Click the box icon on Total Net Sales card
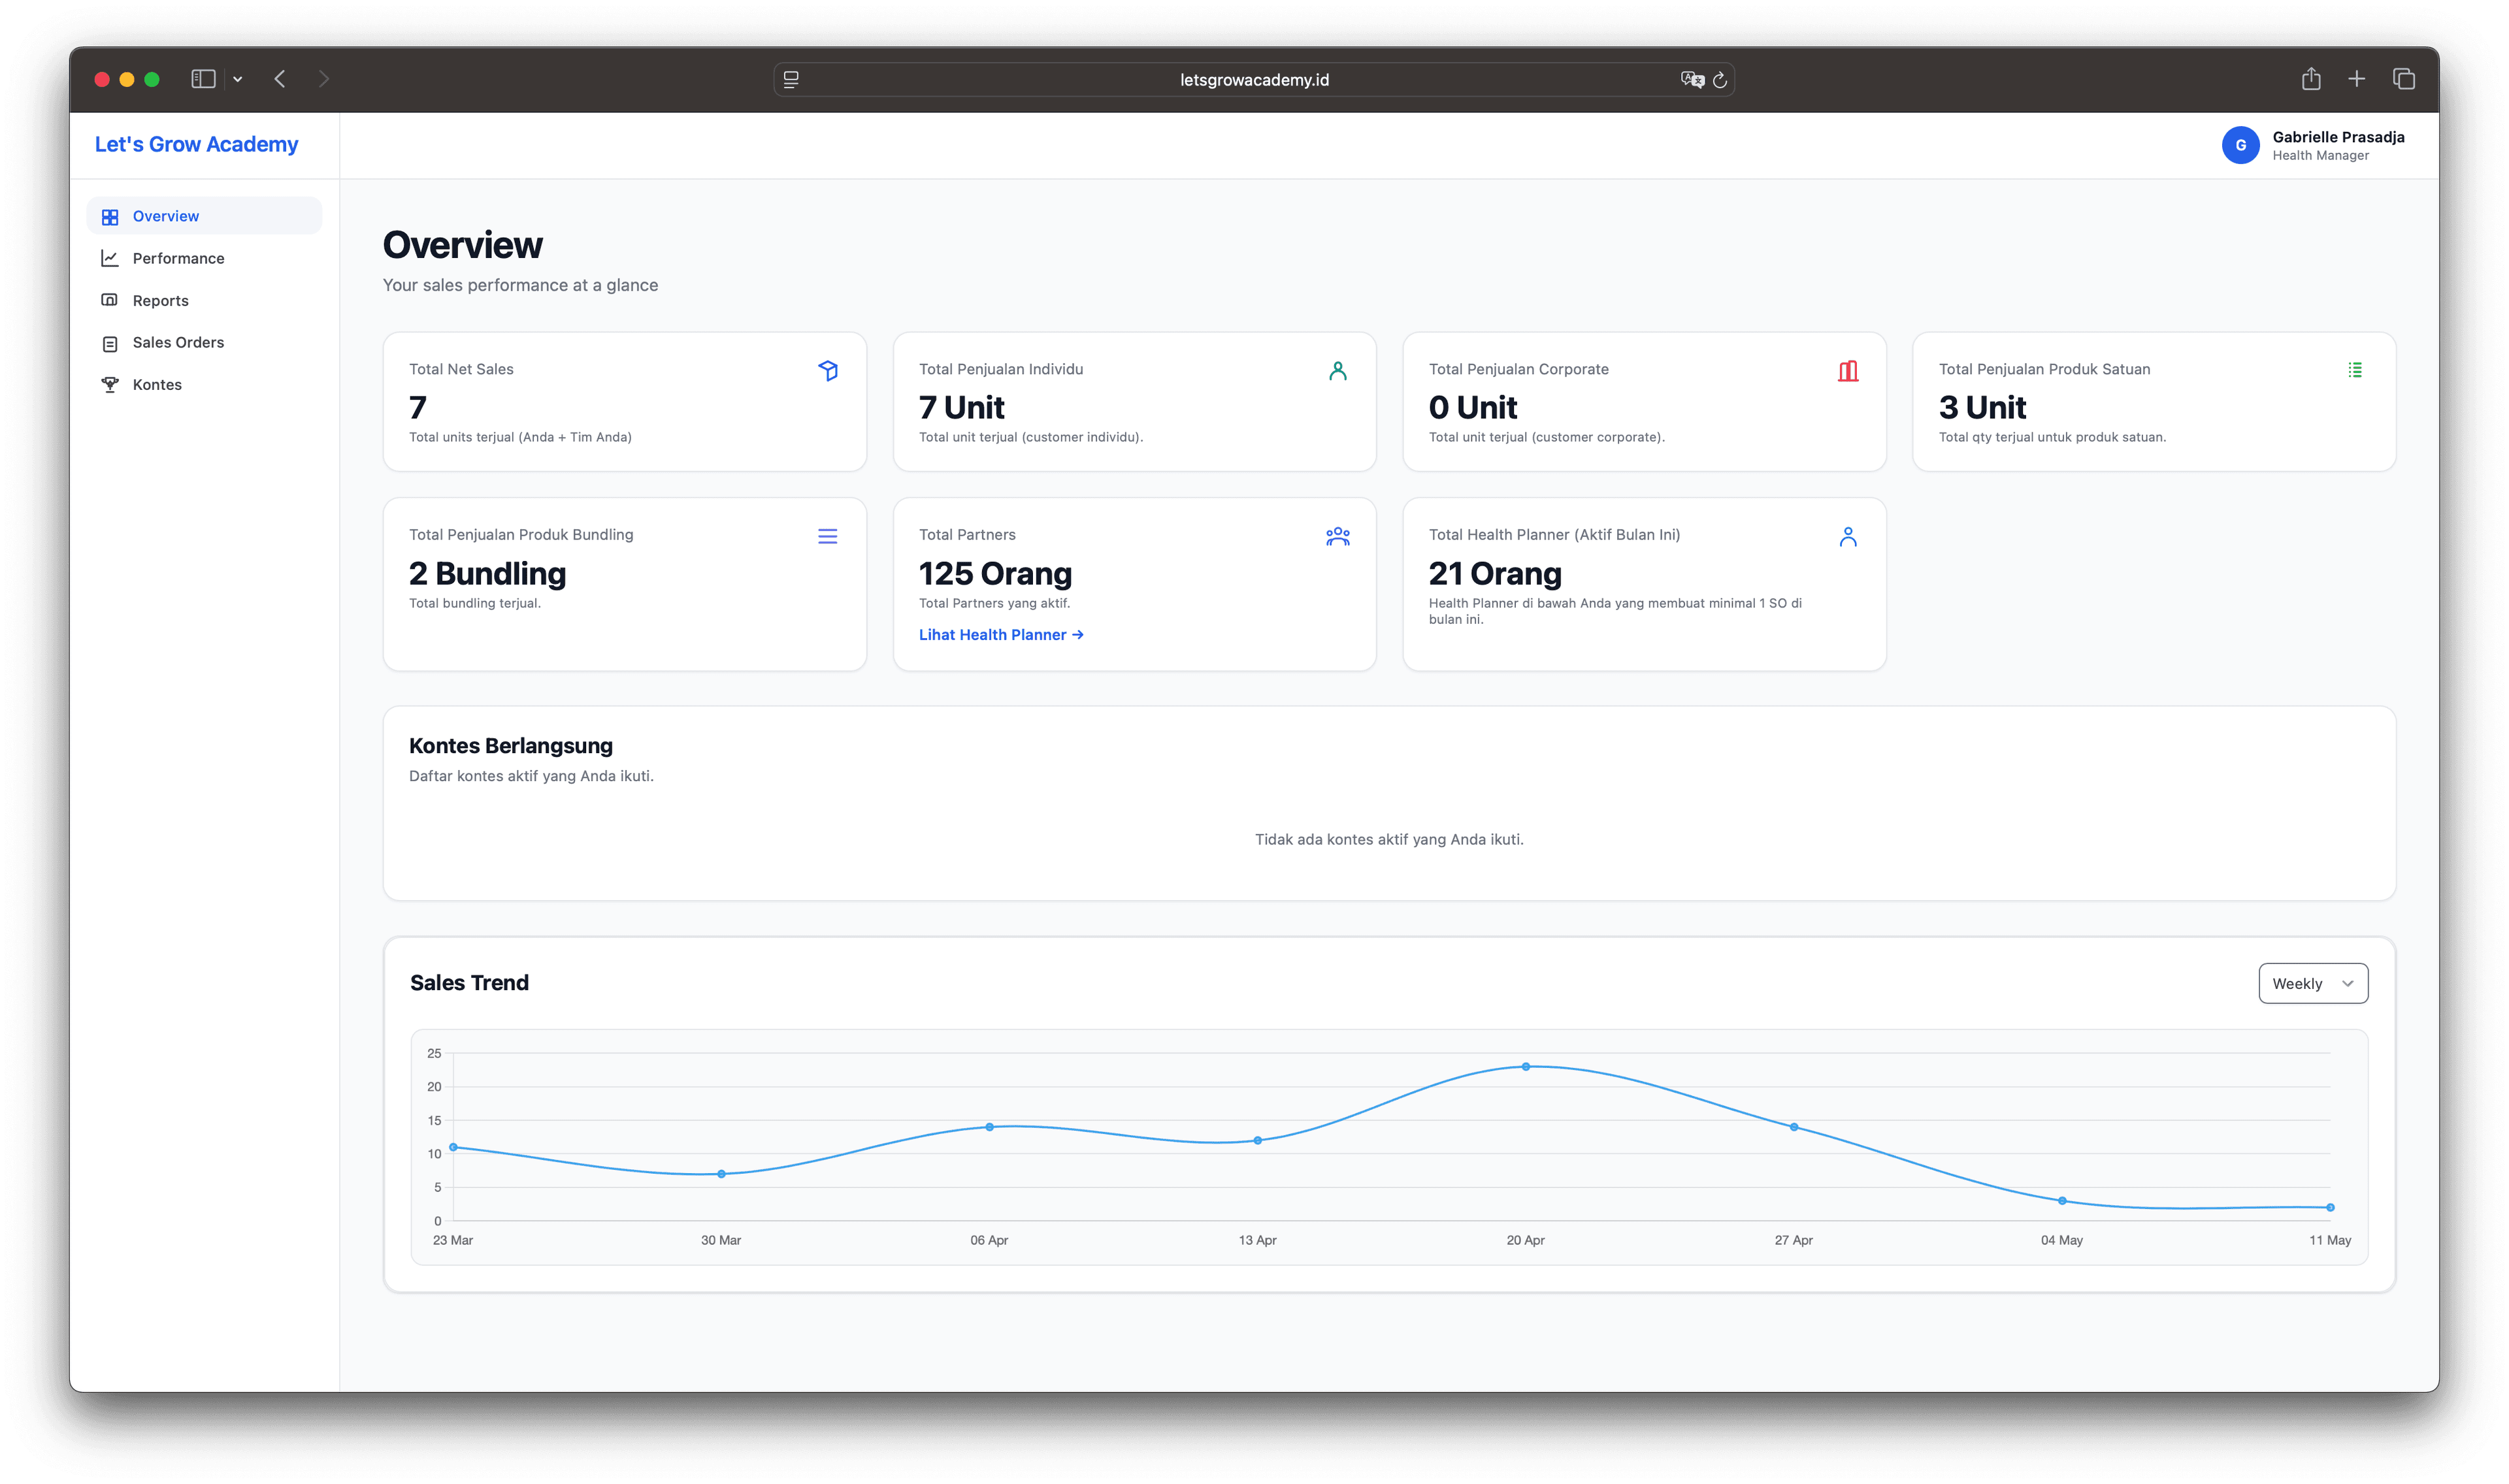 [x=828, y=371]
